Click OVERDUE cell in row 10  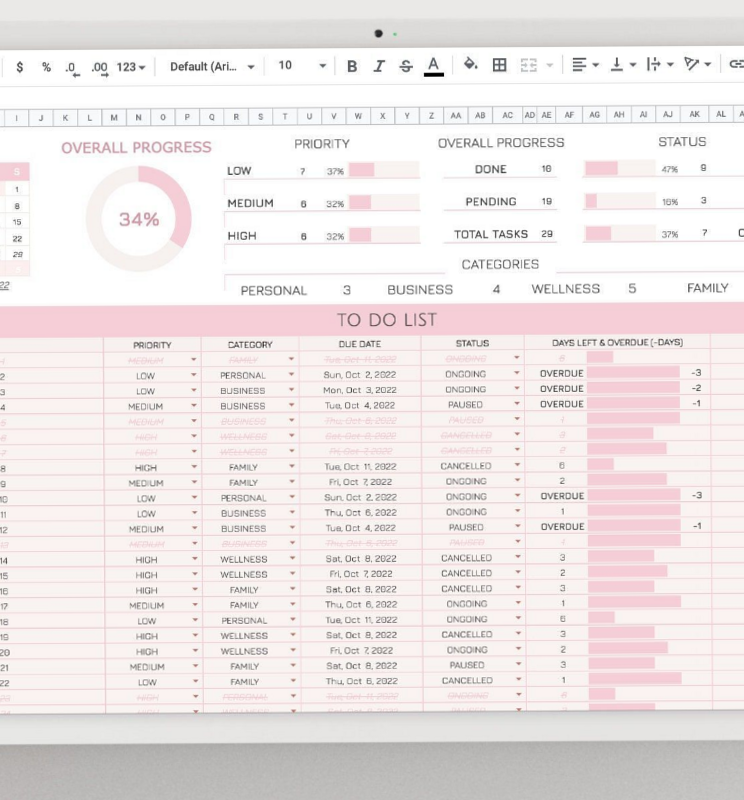pos(562,496)
